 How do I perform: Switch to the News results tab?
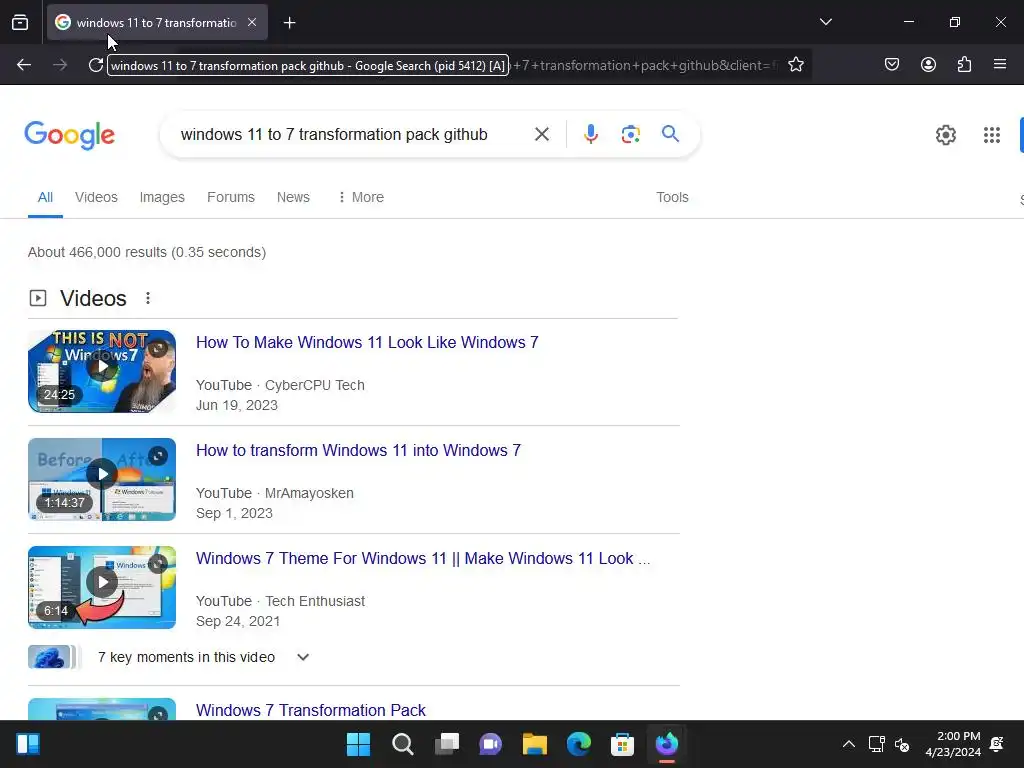[x=293, y=197]
